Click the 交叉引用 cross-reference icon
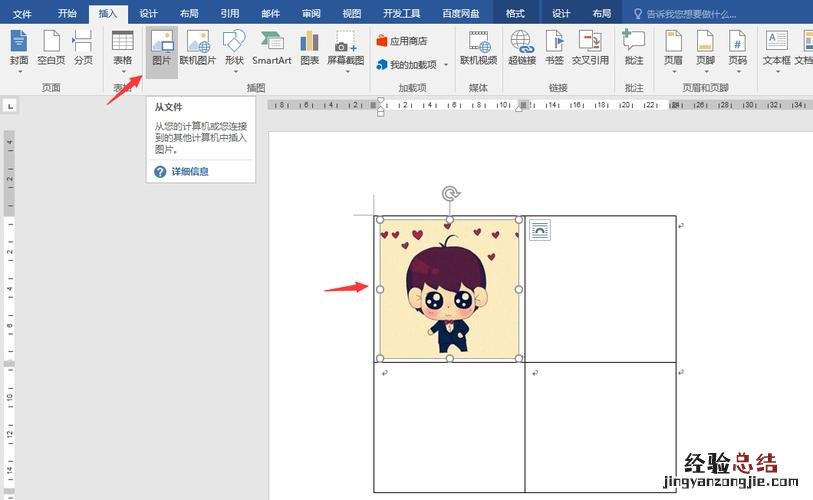 (590, 48)
